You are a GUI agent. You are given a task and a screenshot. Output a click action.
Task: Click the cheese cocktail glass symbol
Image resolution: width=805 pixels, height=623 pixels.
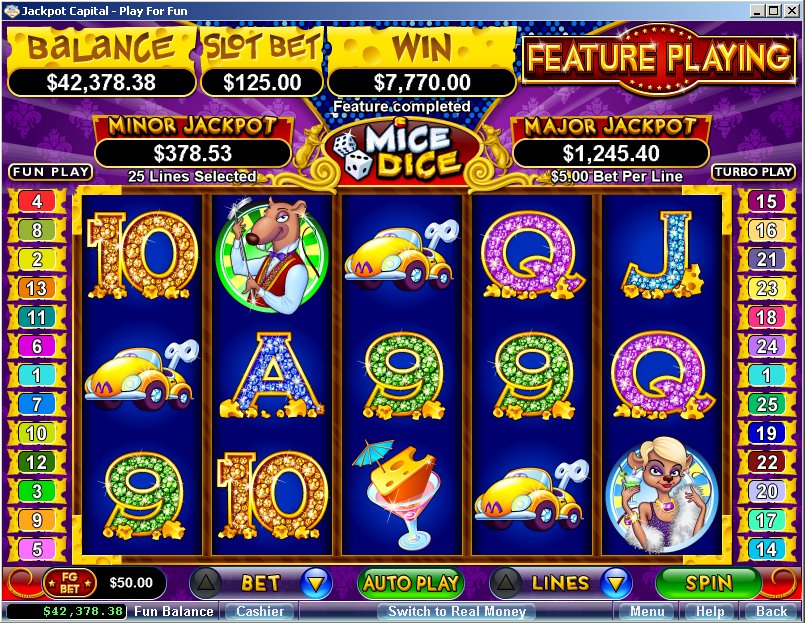pyautogui.click(x=396, y=494)
